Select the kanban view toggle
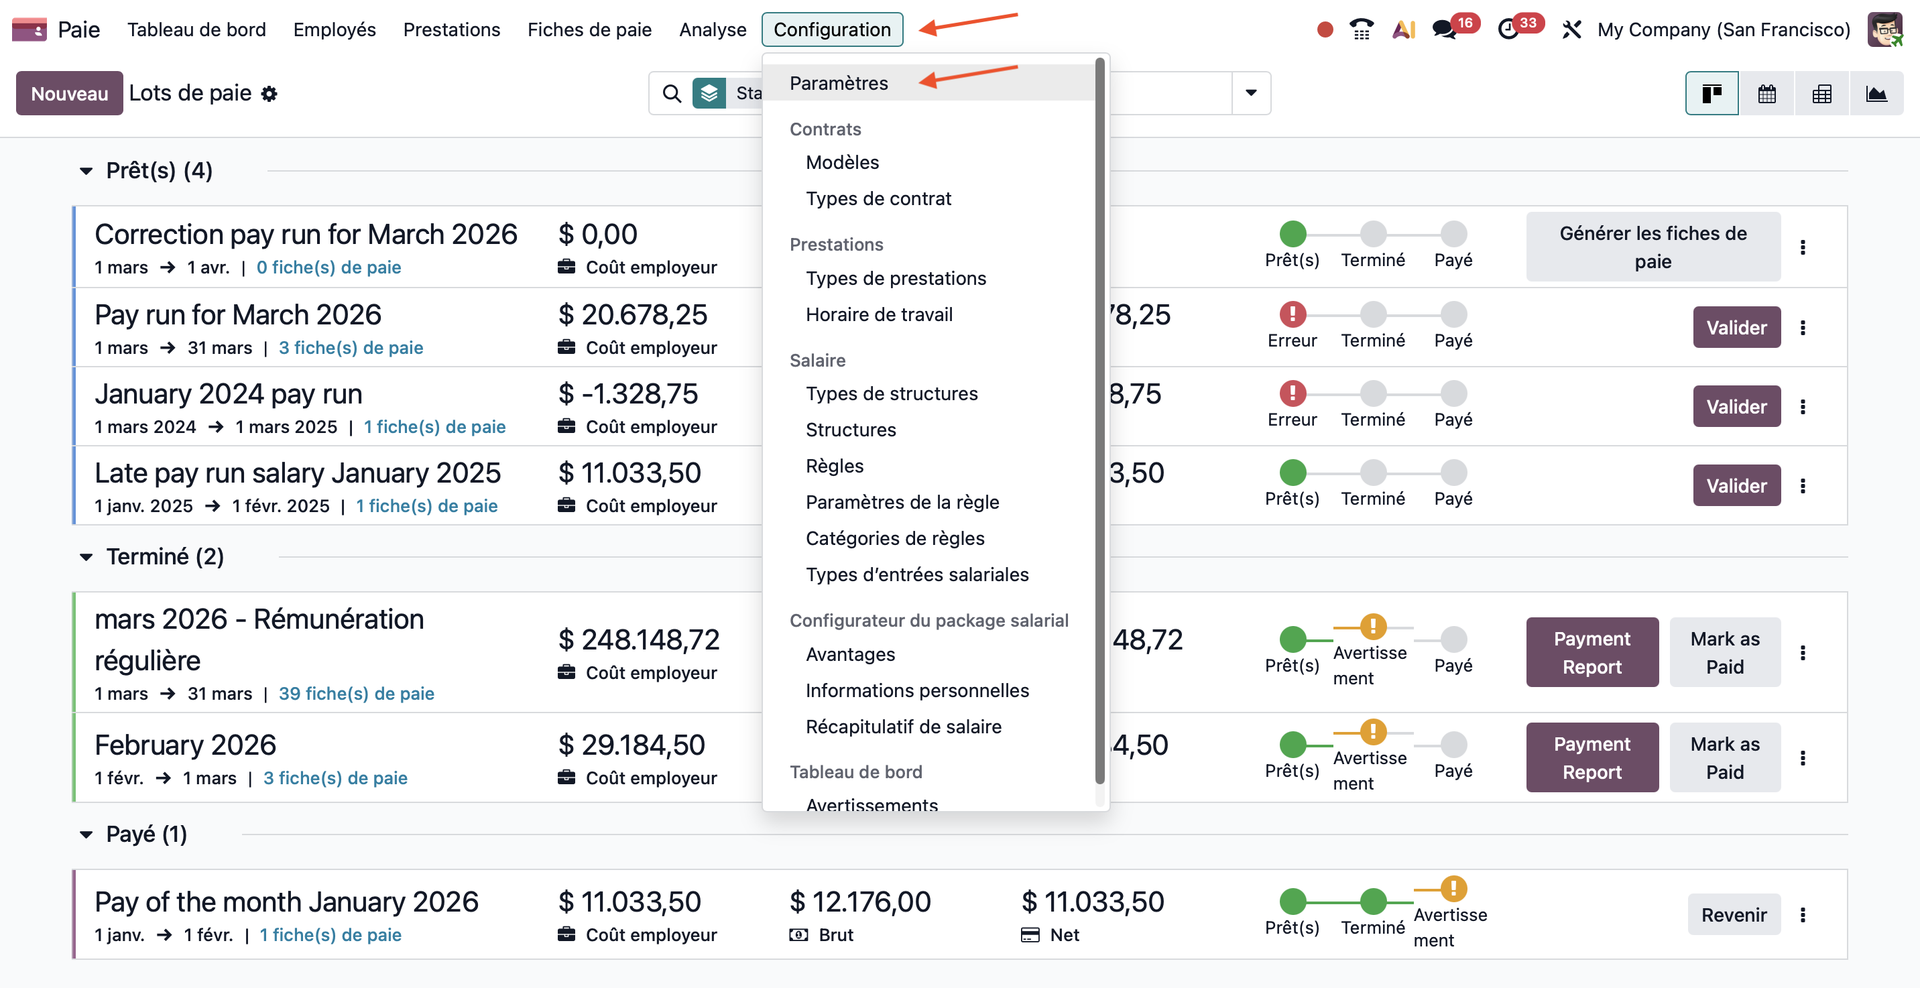1920x988 pixels. click(x=1712, y=94)
